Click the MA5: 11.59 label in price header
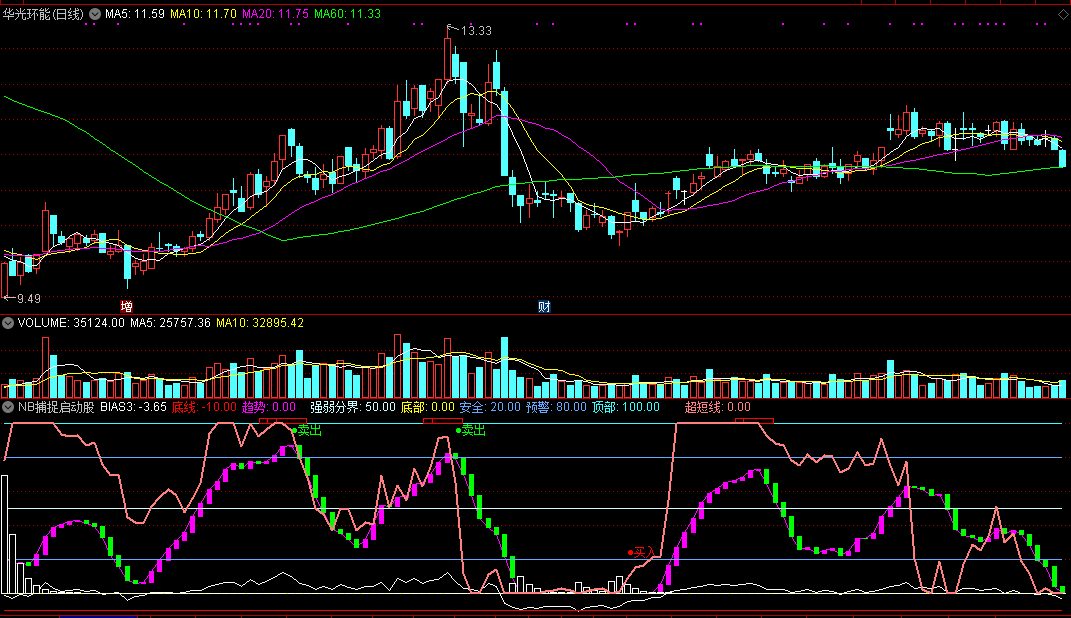Viewport: 1071px width, 618px height. [x=135, y=14]
